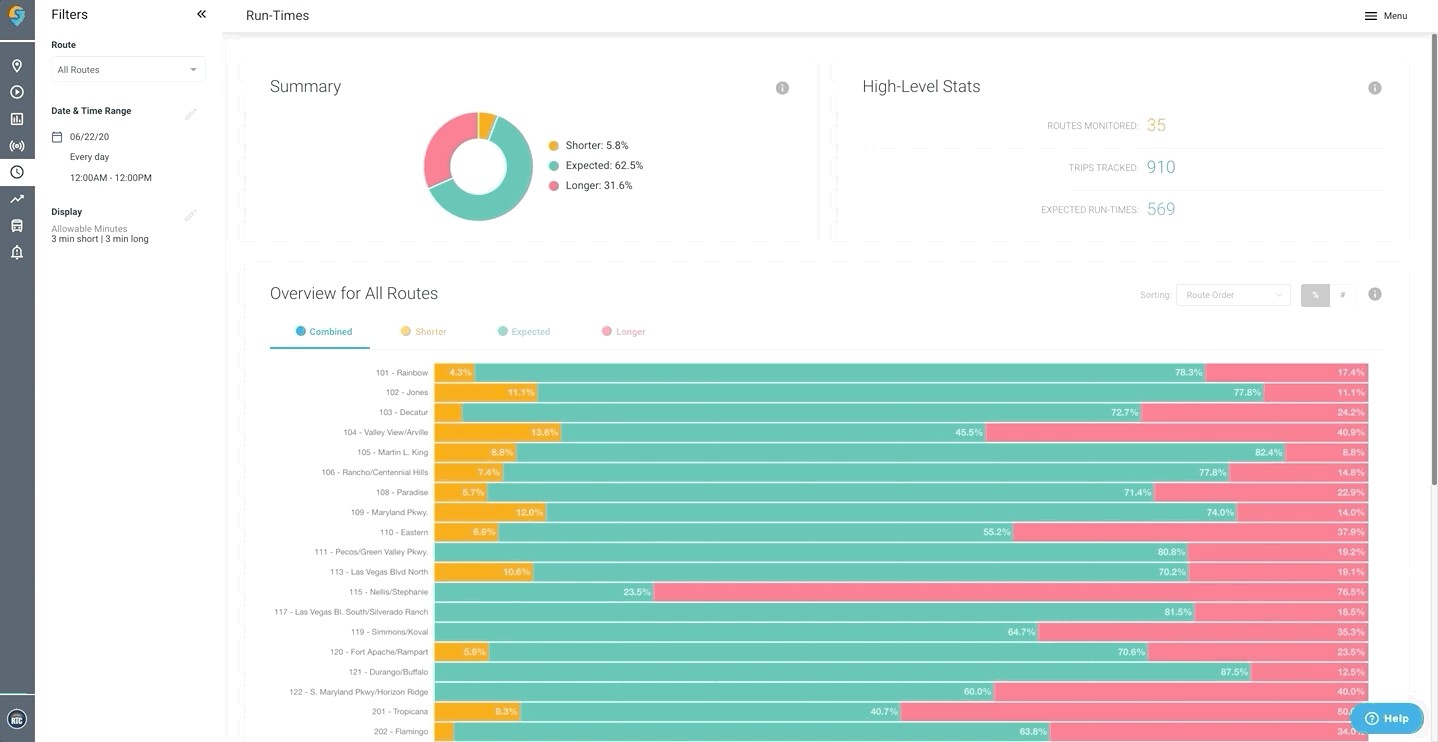Click the Routes Monitored value 35
1438x742 pixels.
pyautogui.click(x=1156, y=125)
